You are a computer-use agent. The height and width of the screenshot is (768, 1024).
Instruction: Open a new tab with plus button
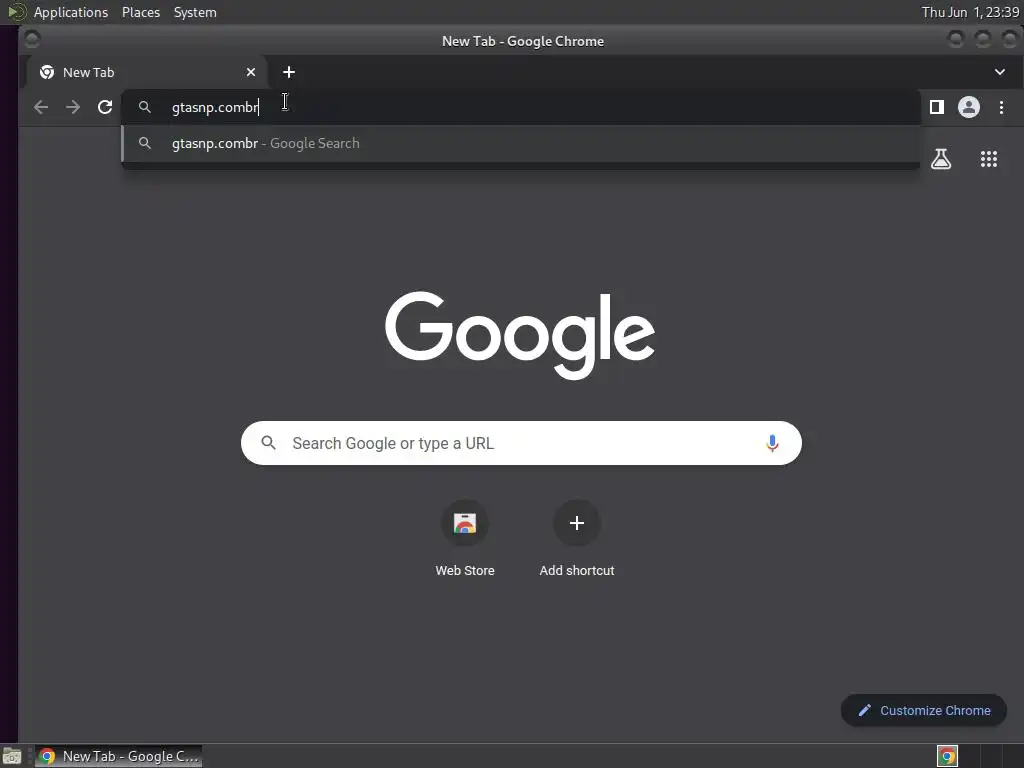(289, 72)
